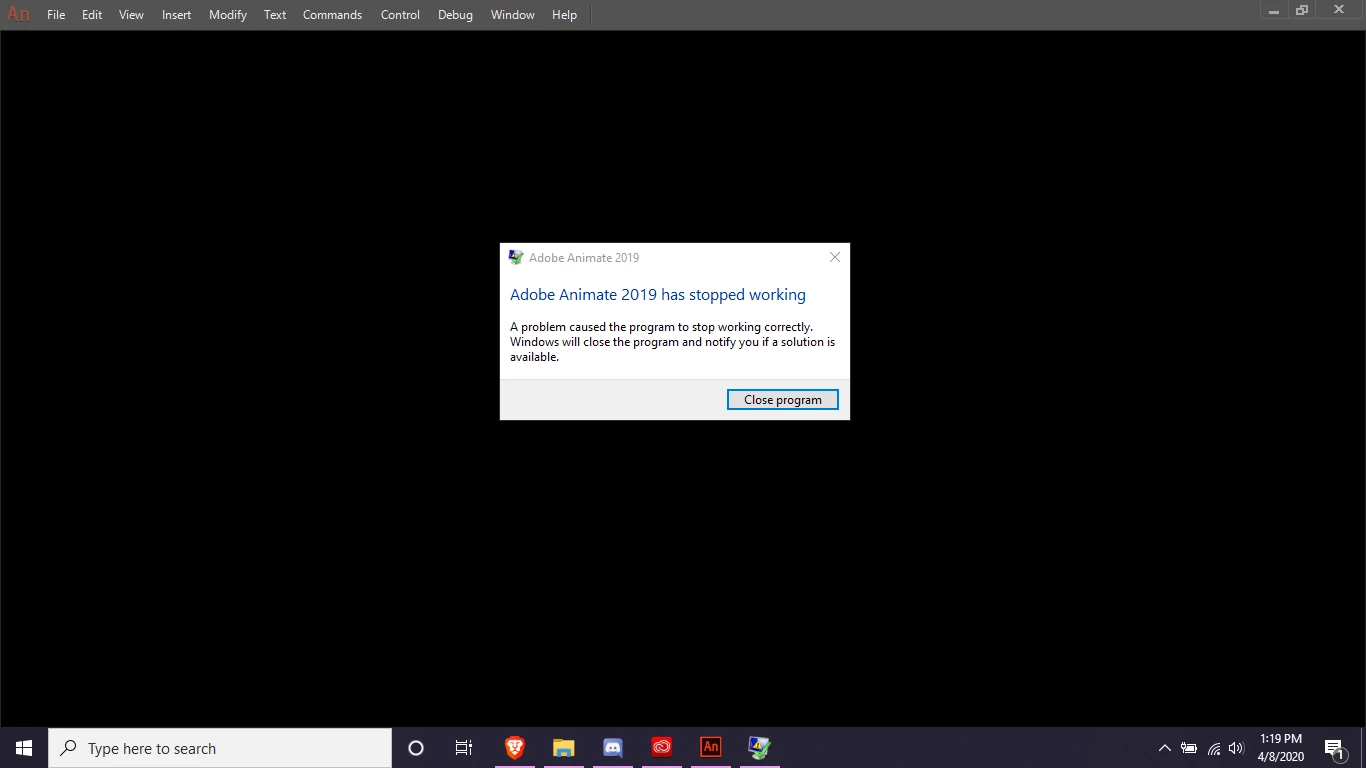Open File Explorer from the taskbar
The height and width of the screenshot is (768, 1366).
click(x=564, y=748)
